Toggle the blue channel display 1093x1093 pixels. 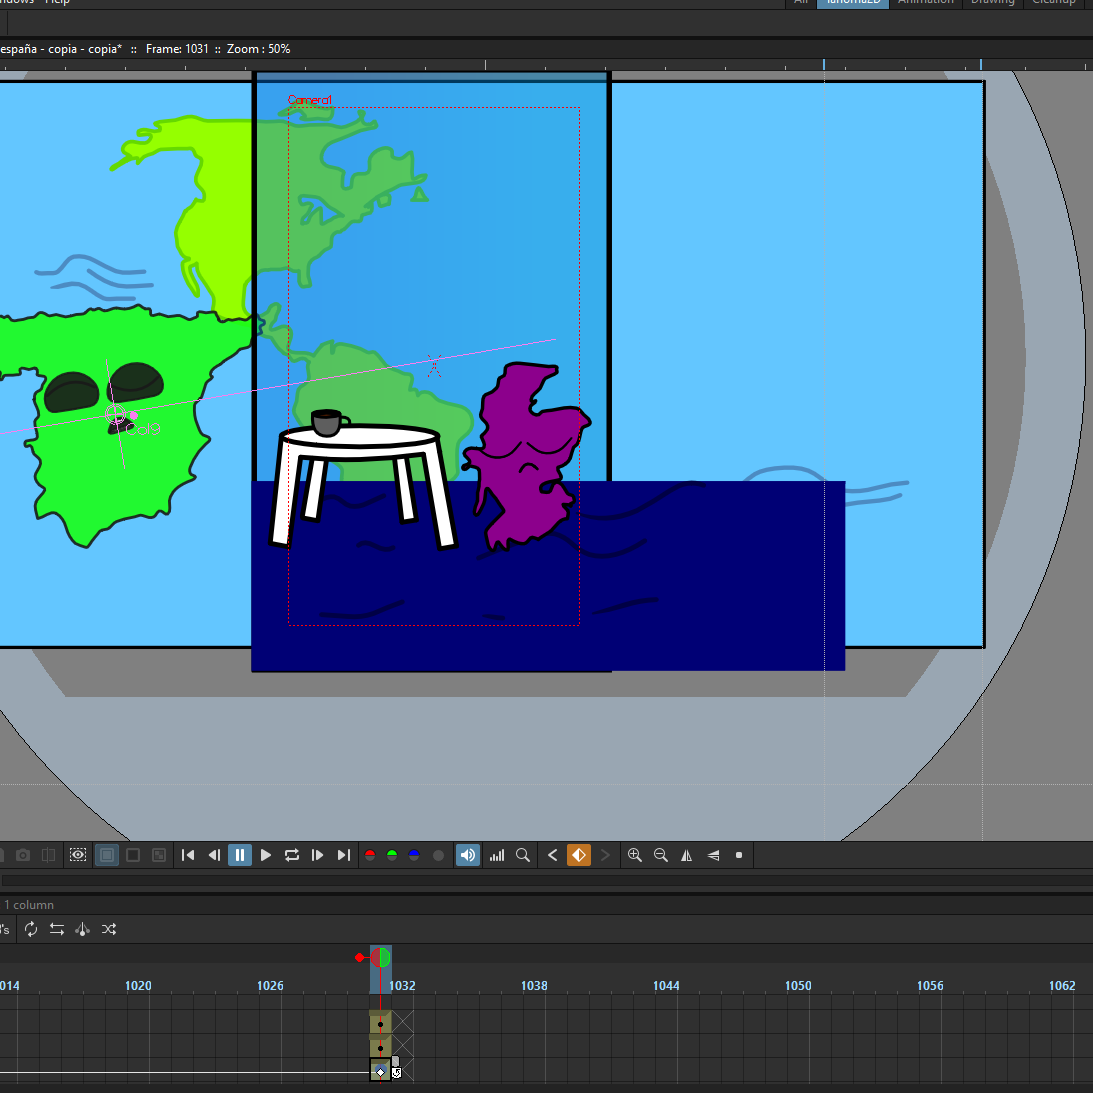tap(414, 855)
